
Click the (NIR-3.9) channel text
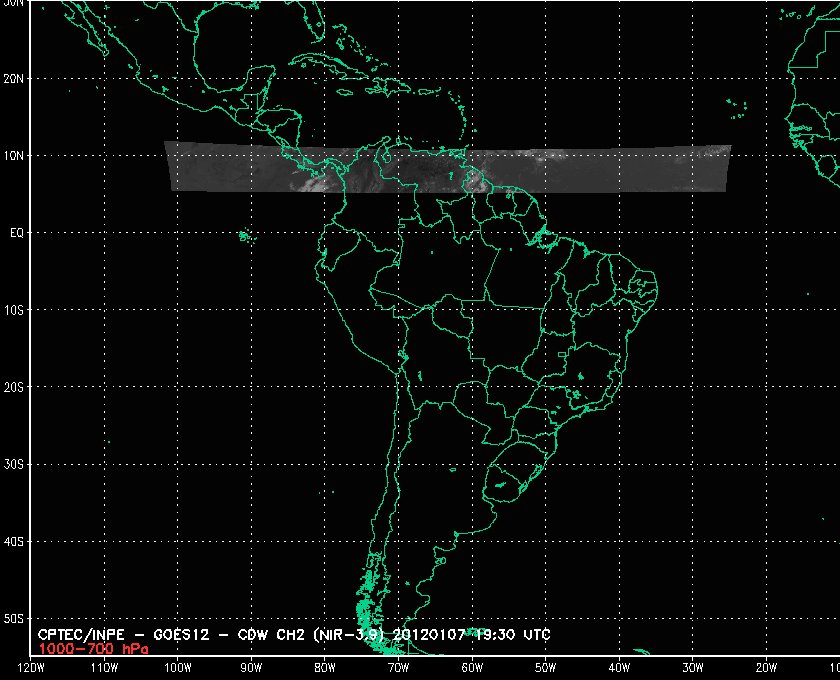(x=349, y=635)
